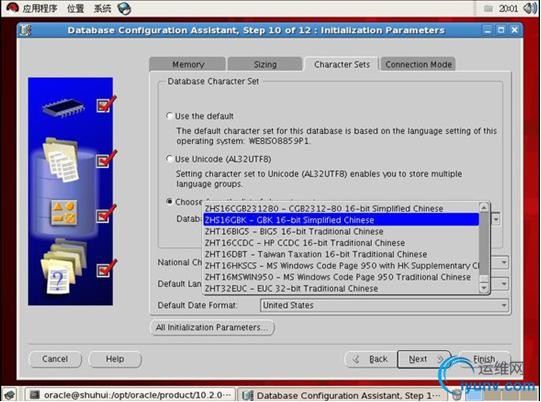
Task: Click All Initialization Parameters button
Action: coord(212,327)
